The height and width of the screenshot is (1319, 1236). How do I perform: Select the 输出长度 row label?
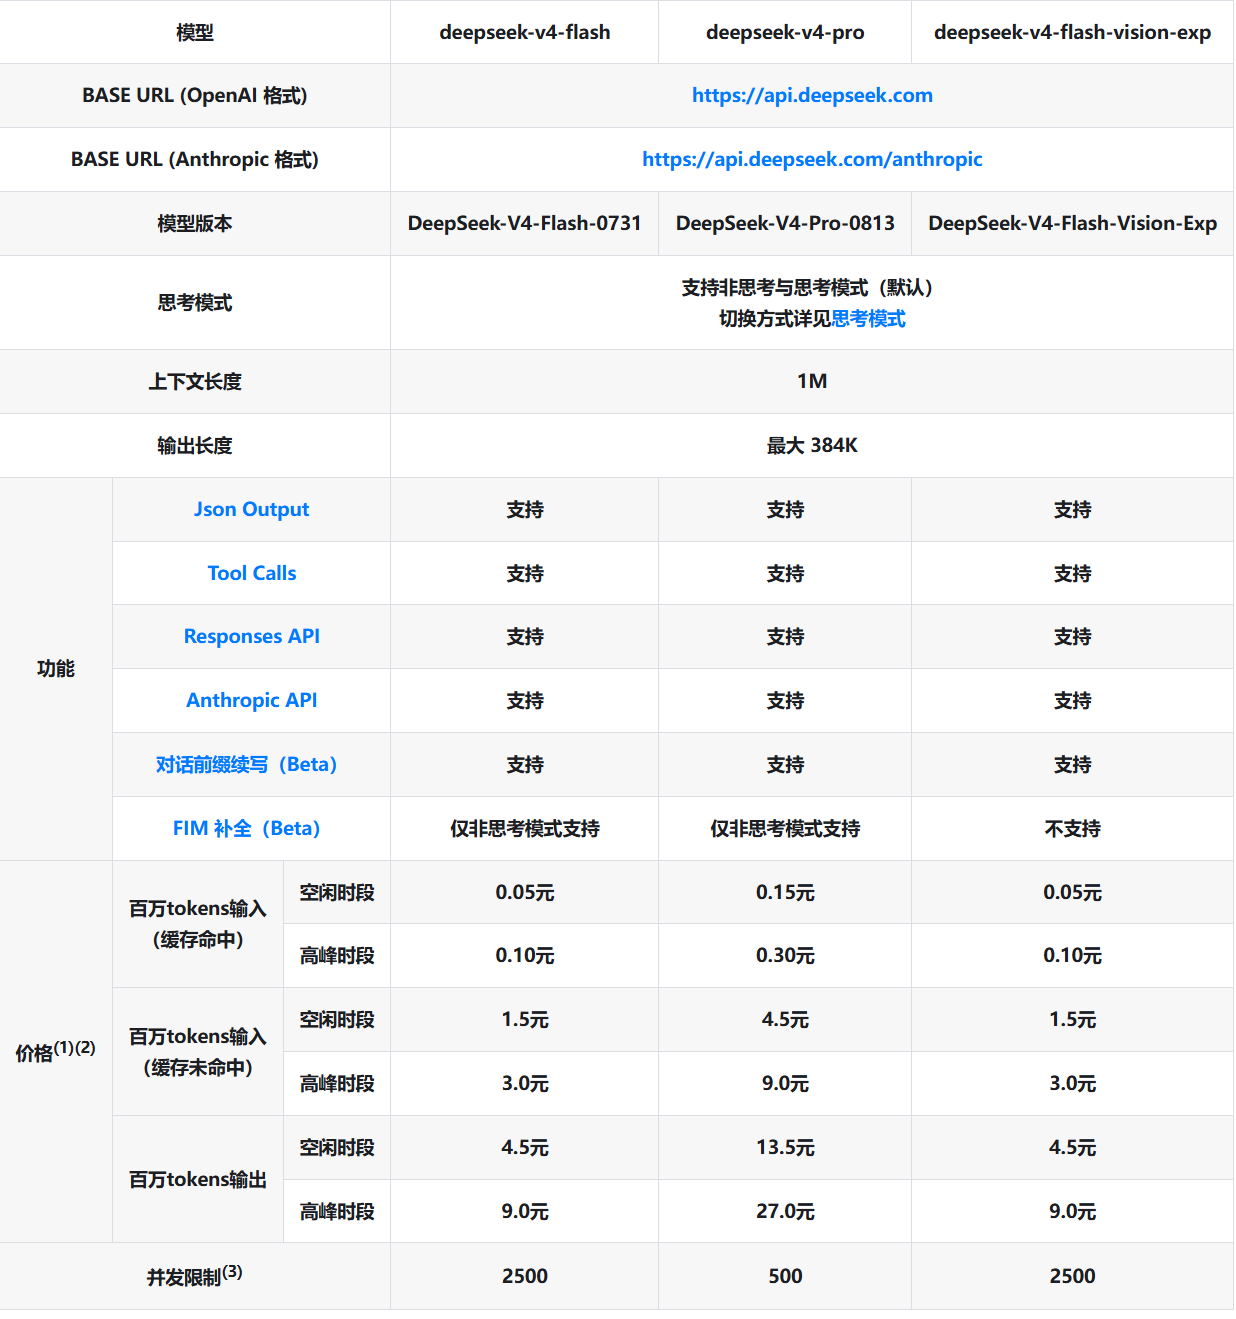(195, 446)
